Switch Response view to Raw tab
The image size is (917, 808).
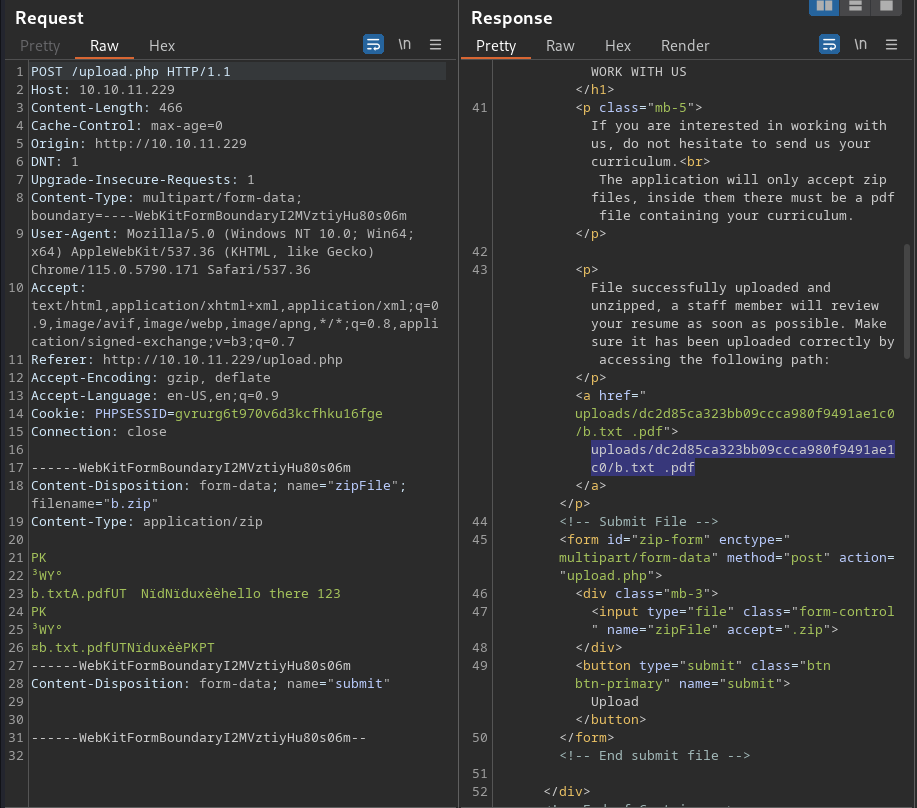coord(560,46)
